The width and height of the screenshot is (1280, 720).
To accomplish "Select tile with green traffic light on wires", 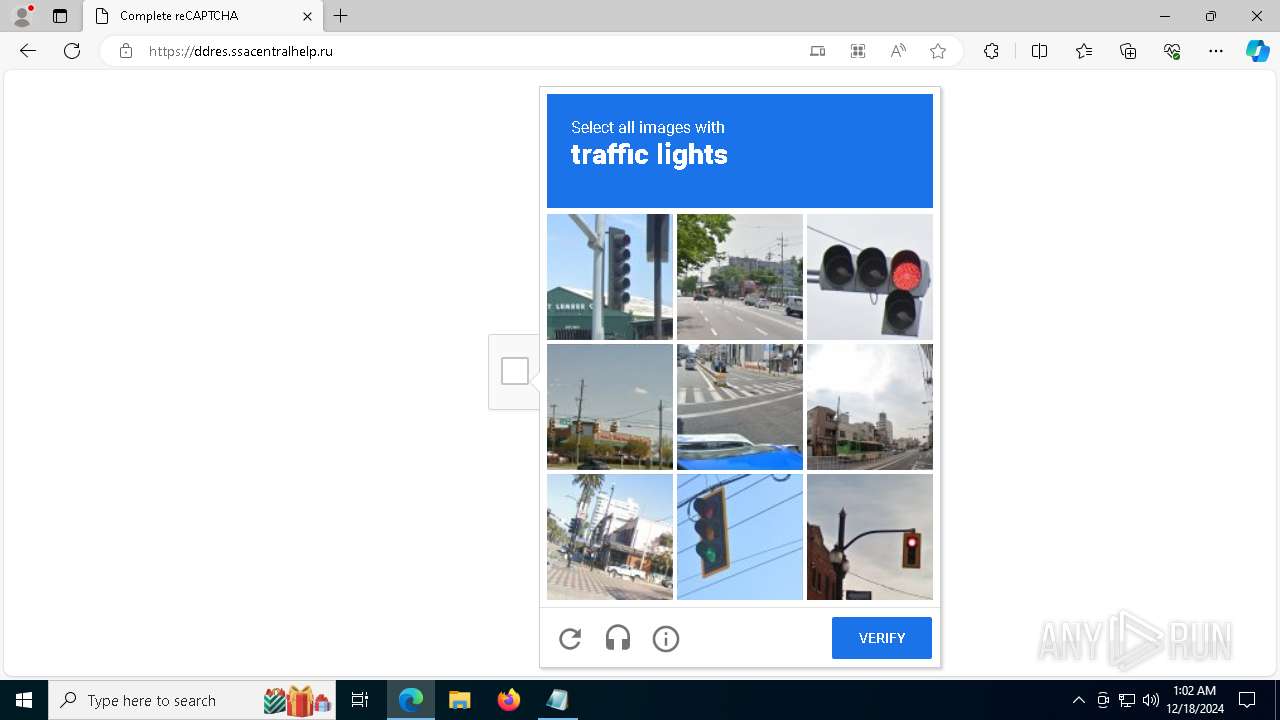I will click(740, 537).
